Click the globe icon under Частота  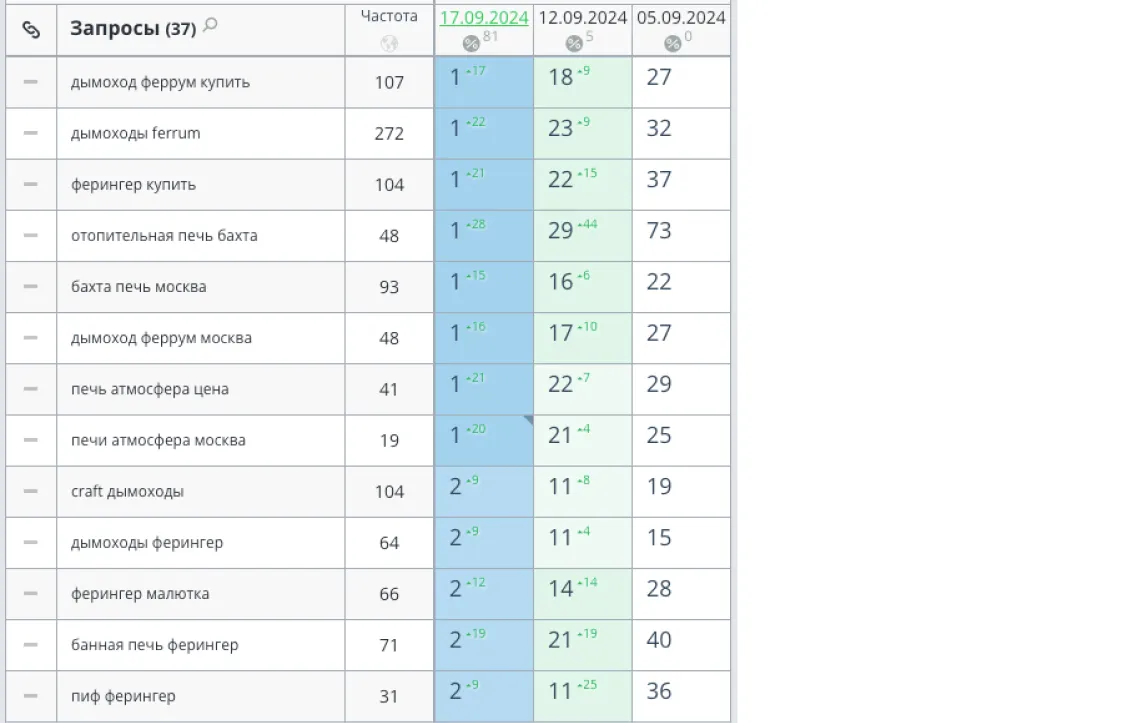tap(389, 43)
